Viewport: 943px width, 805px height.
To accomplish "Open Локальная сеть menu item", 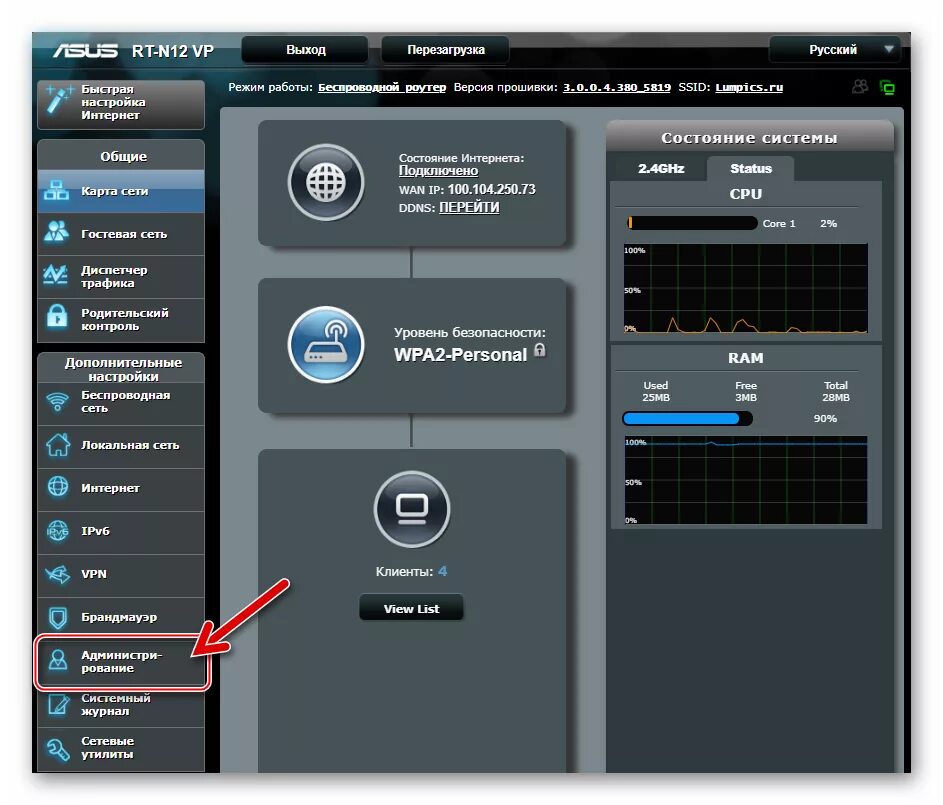I will click(x=121, y=445).
